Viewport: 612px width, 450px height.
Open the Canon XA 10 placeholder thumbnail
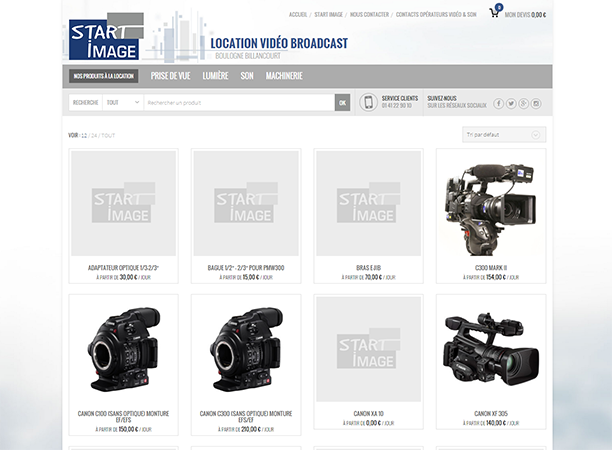click(368, 349)
